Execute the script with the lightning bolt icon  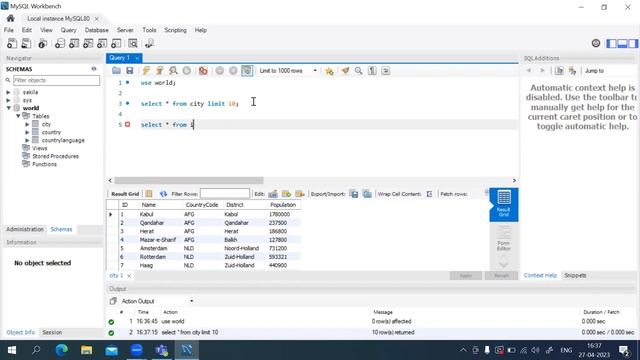pos(146,71)
